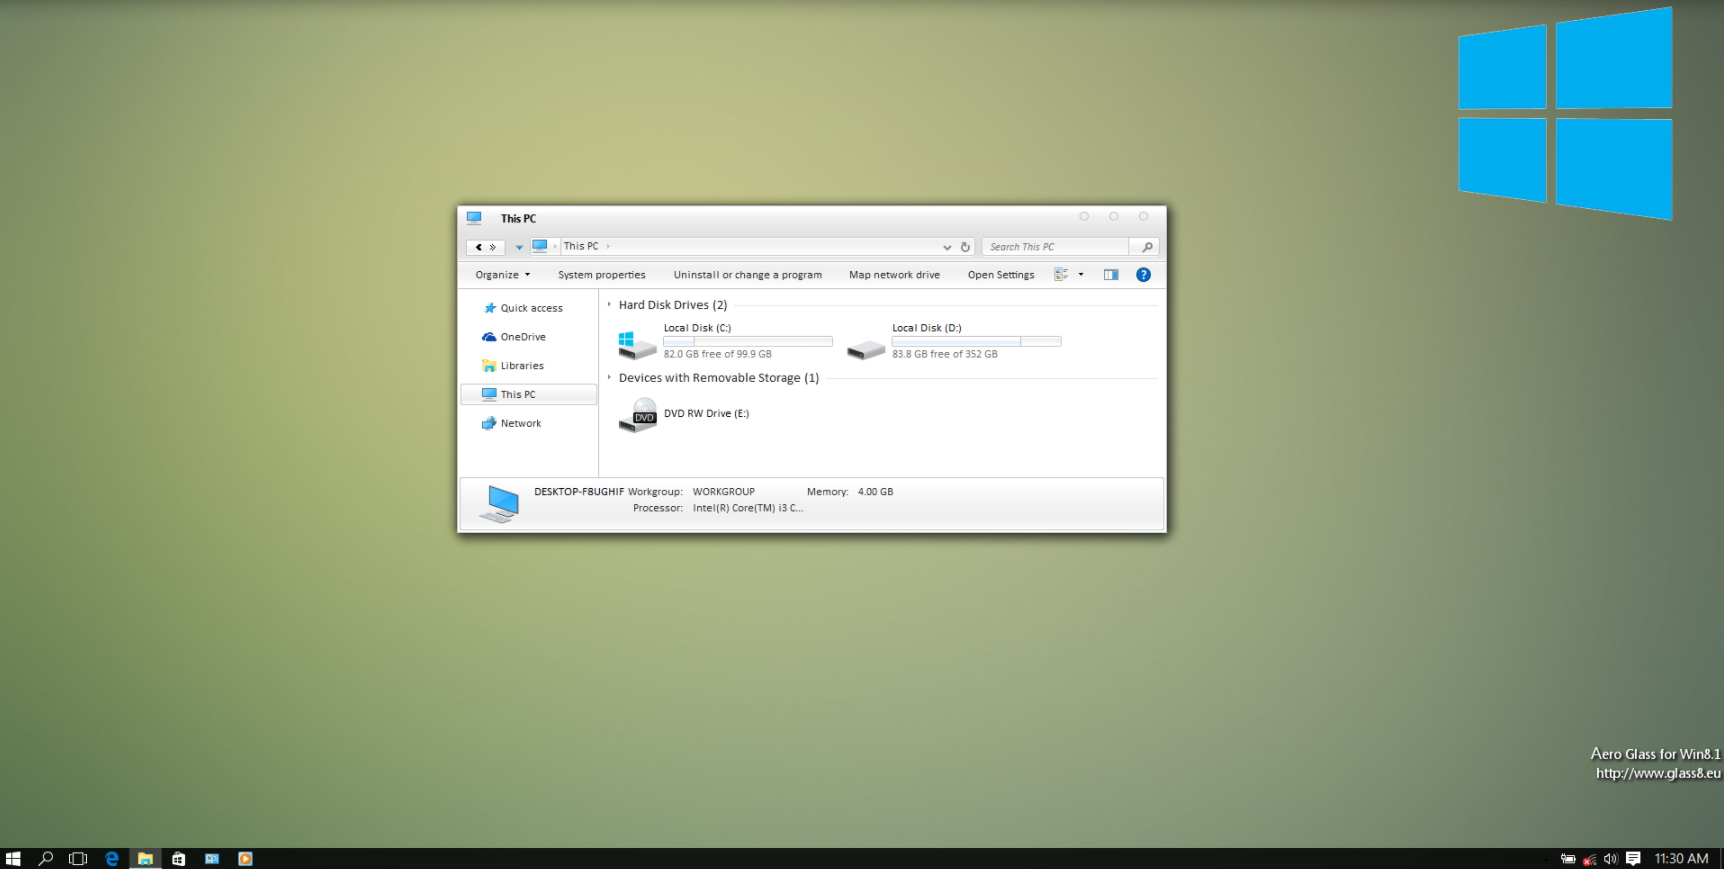Click DESKTOP-F8UGHIF computer name
The image size is (1724, 869).
click(579, 492)
